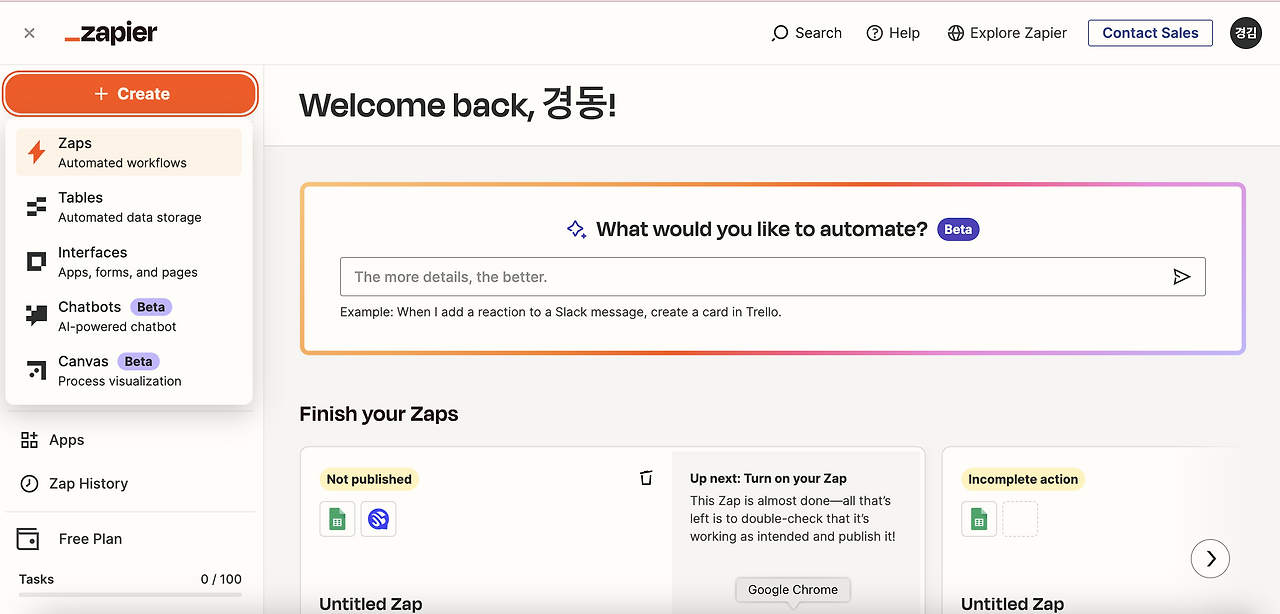Delete the Untitled Zap with the trash icon
Screen dimensions: 1280x614
pos(646,478)
